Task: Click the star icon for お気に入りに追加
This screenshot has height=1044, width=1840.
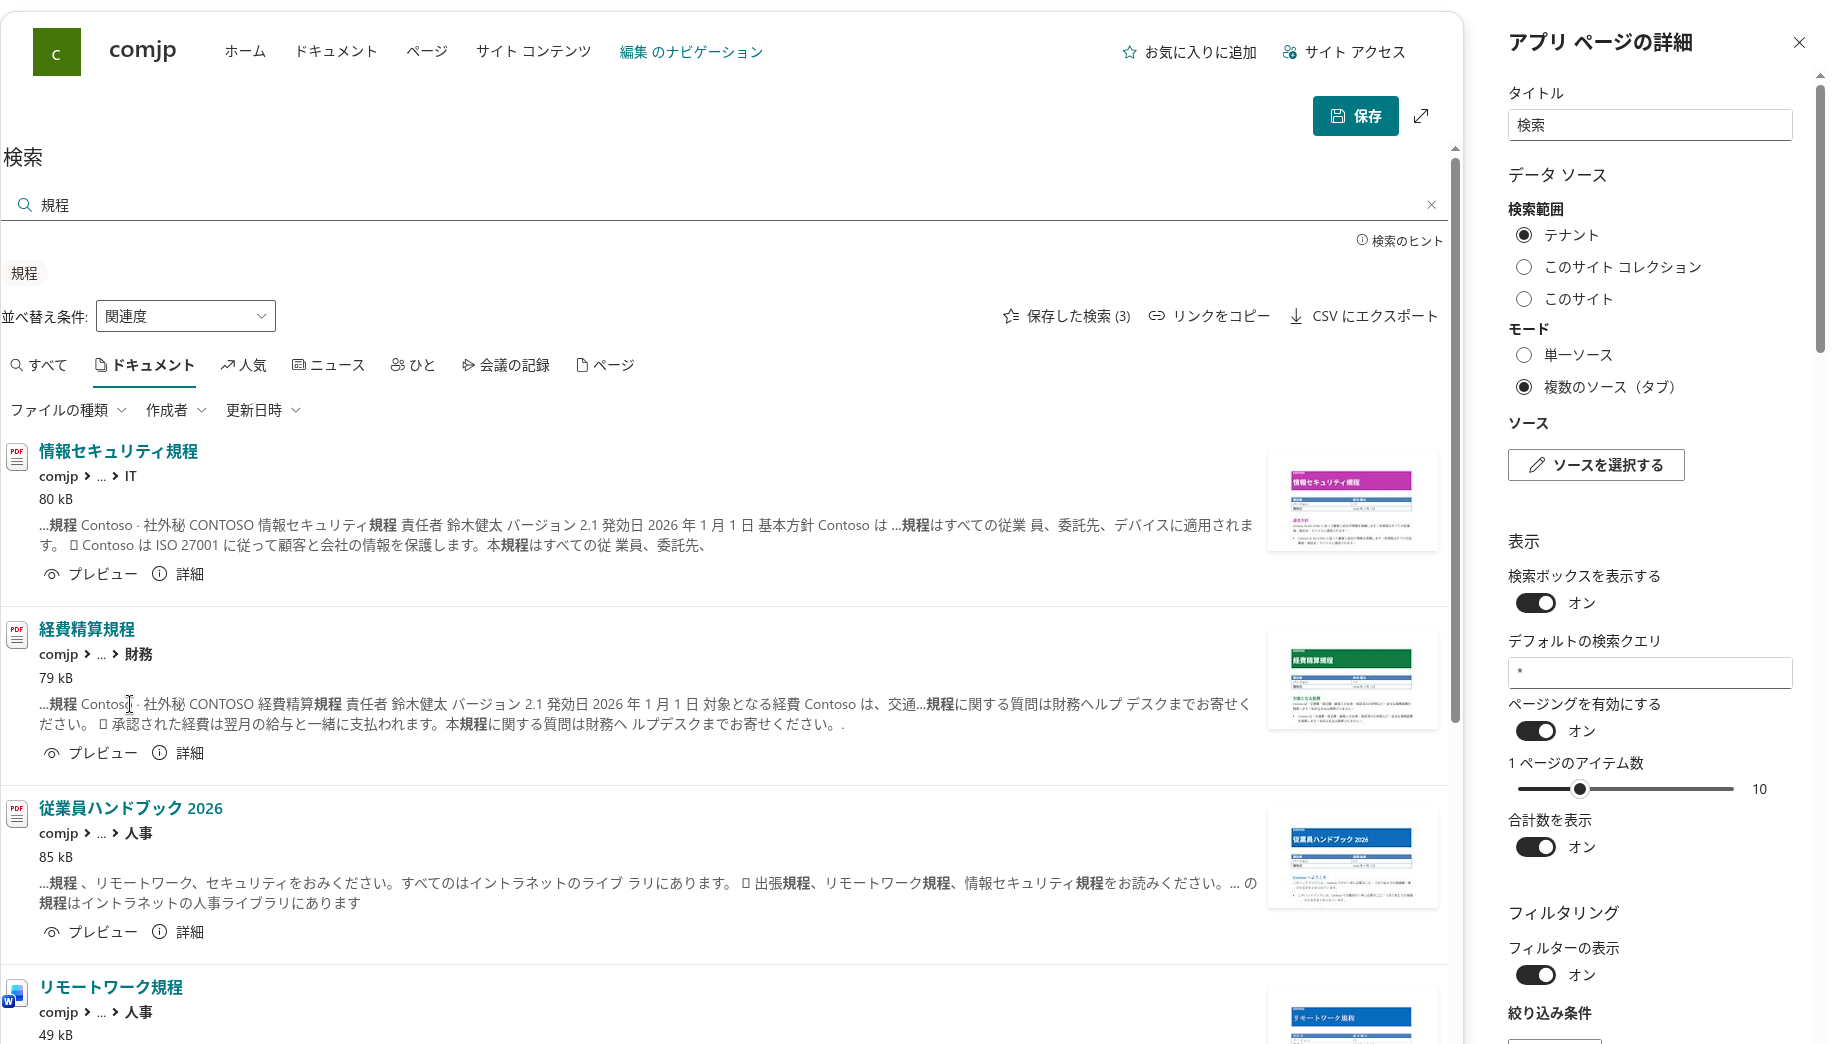Action: pos(1130,52)
